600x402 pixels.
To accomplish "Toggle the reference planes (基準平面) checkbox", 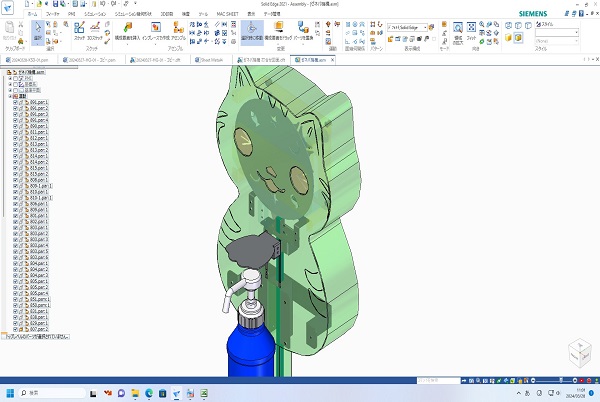I will (15, 90).
